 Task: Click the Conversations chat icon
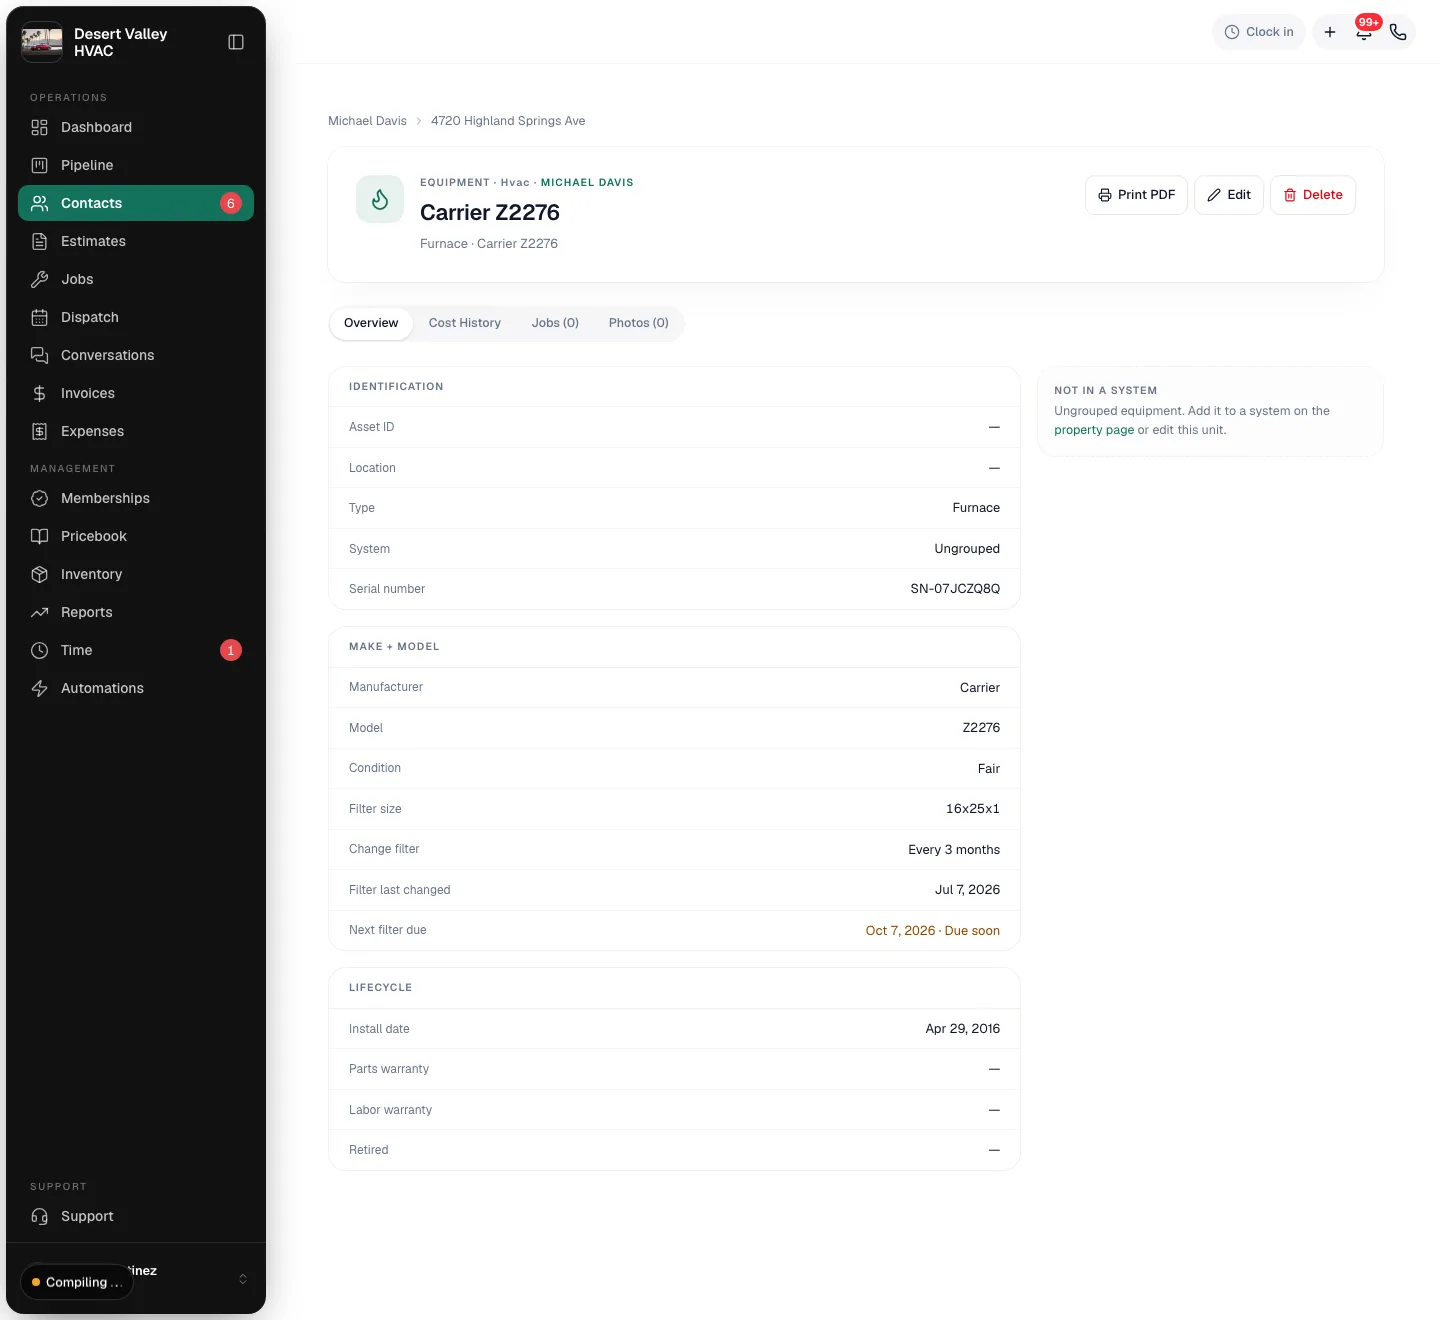(x=40, y=355)
